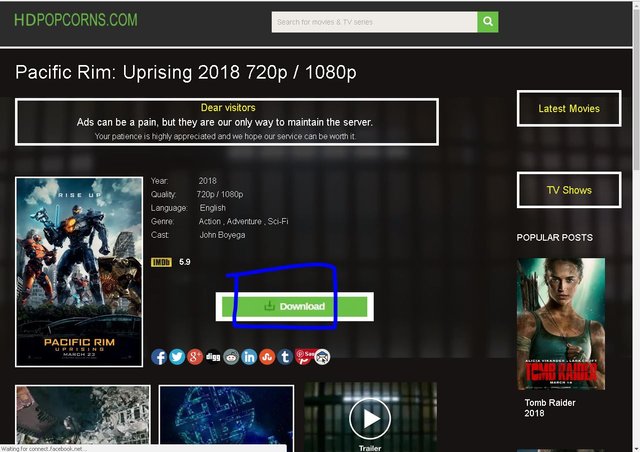The image size is (640, 452).
Task: Share on Tumblr
Action: coord(285,357)
